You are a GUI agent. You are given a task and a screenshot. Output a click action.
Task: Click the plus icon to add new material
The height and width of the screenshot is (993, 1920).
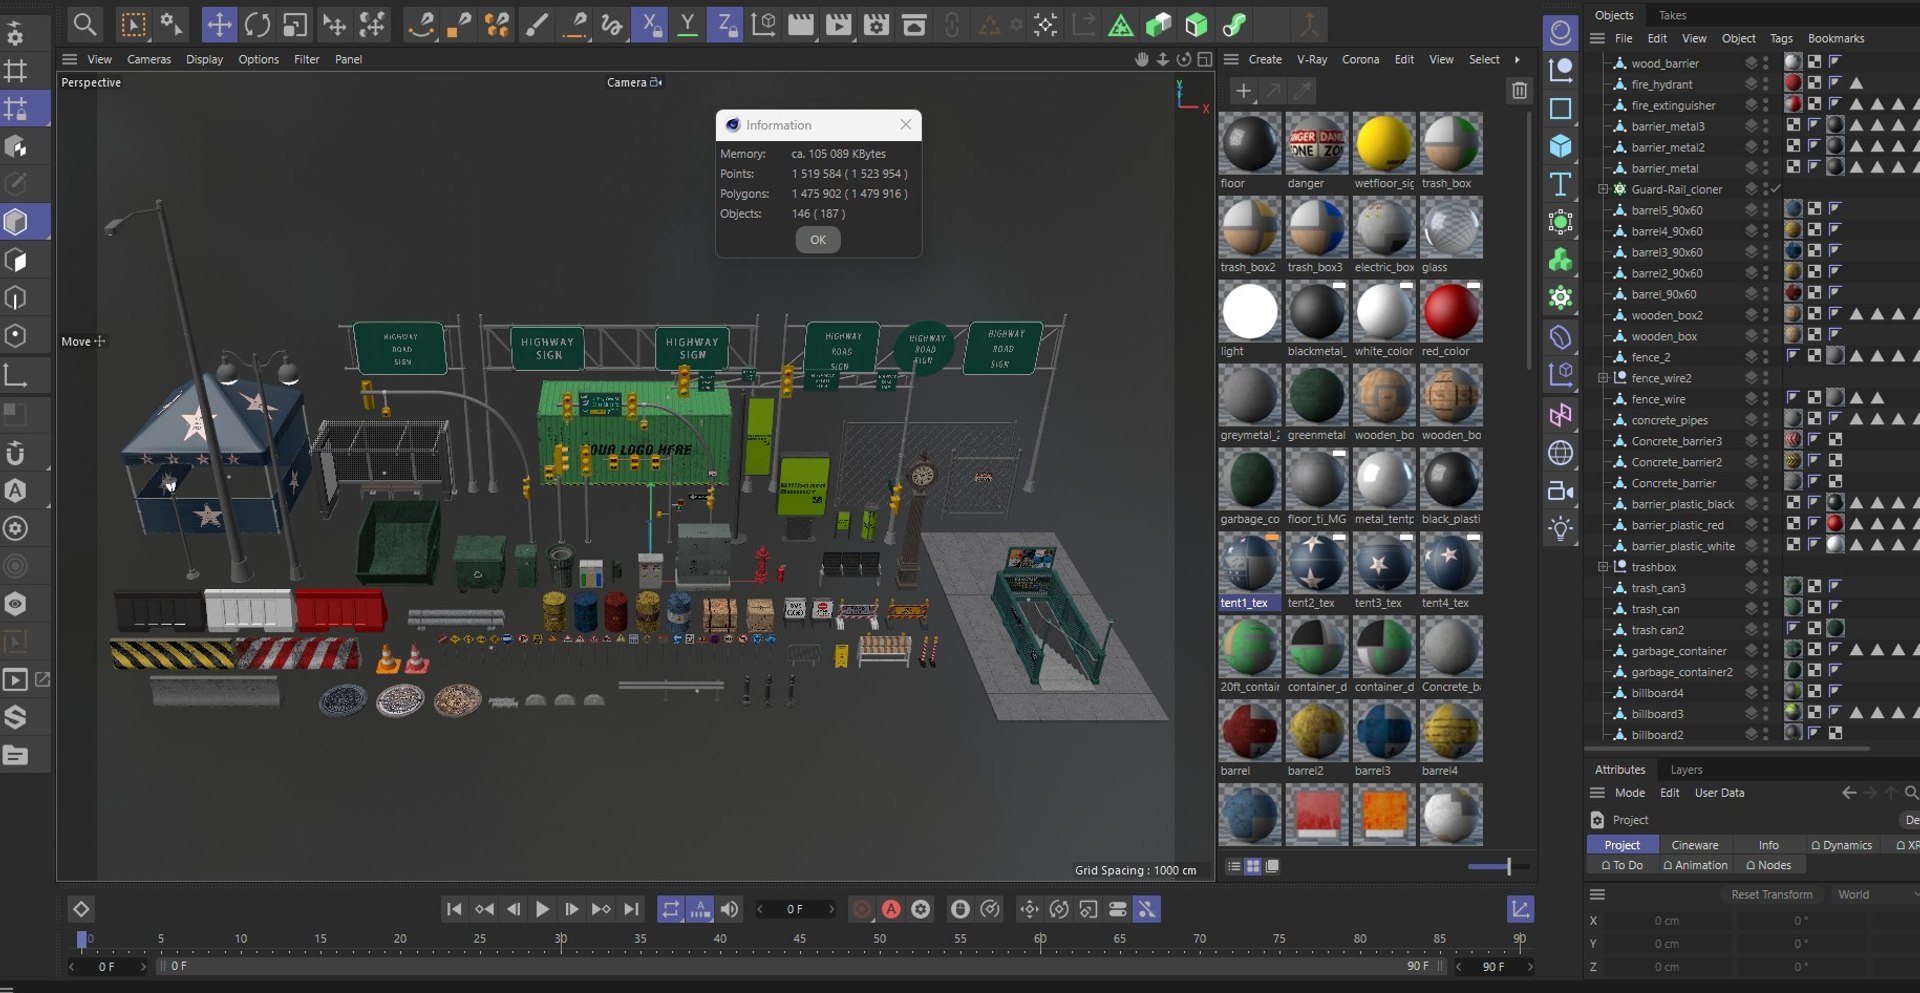click(x=1243, y=91)
